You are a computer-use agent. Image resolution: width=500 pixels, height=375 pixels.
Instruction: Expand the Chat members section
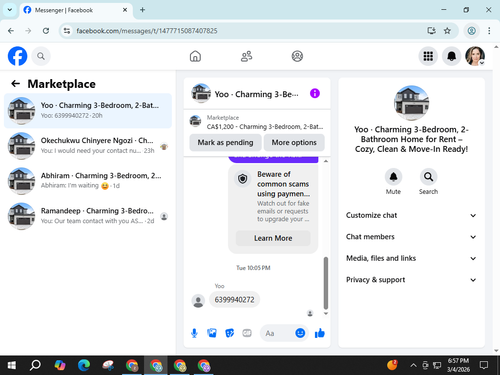[411, 237]
